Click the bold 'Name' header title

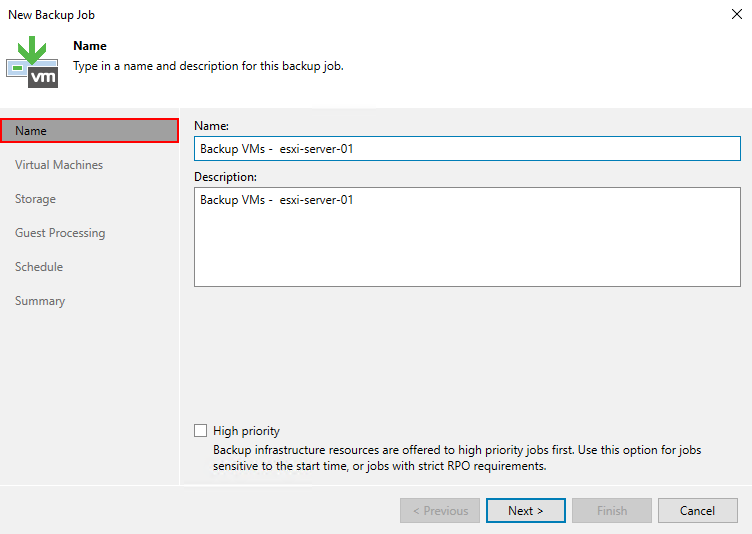tap(90, 46)
